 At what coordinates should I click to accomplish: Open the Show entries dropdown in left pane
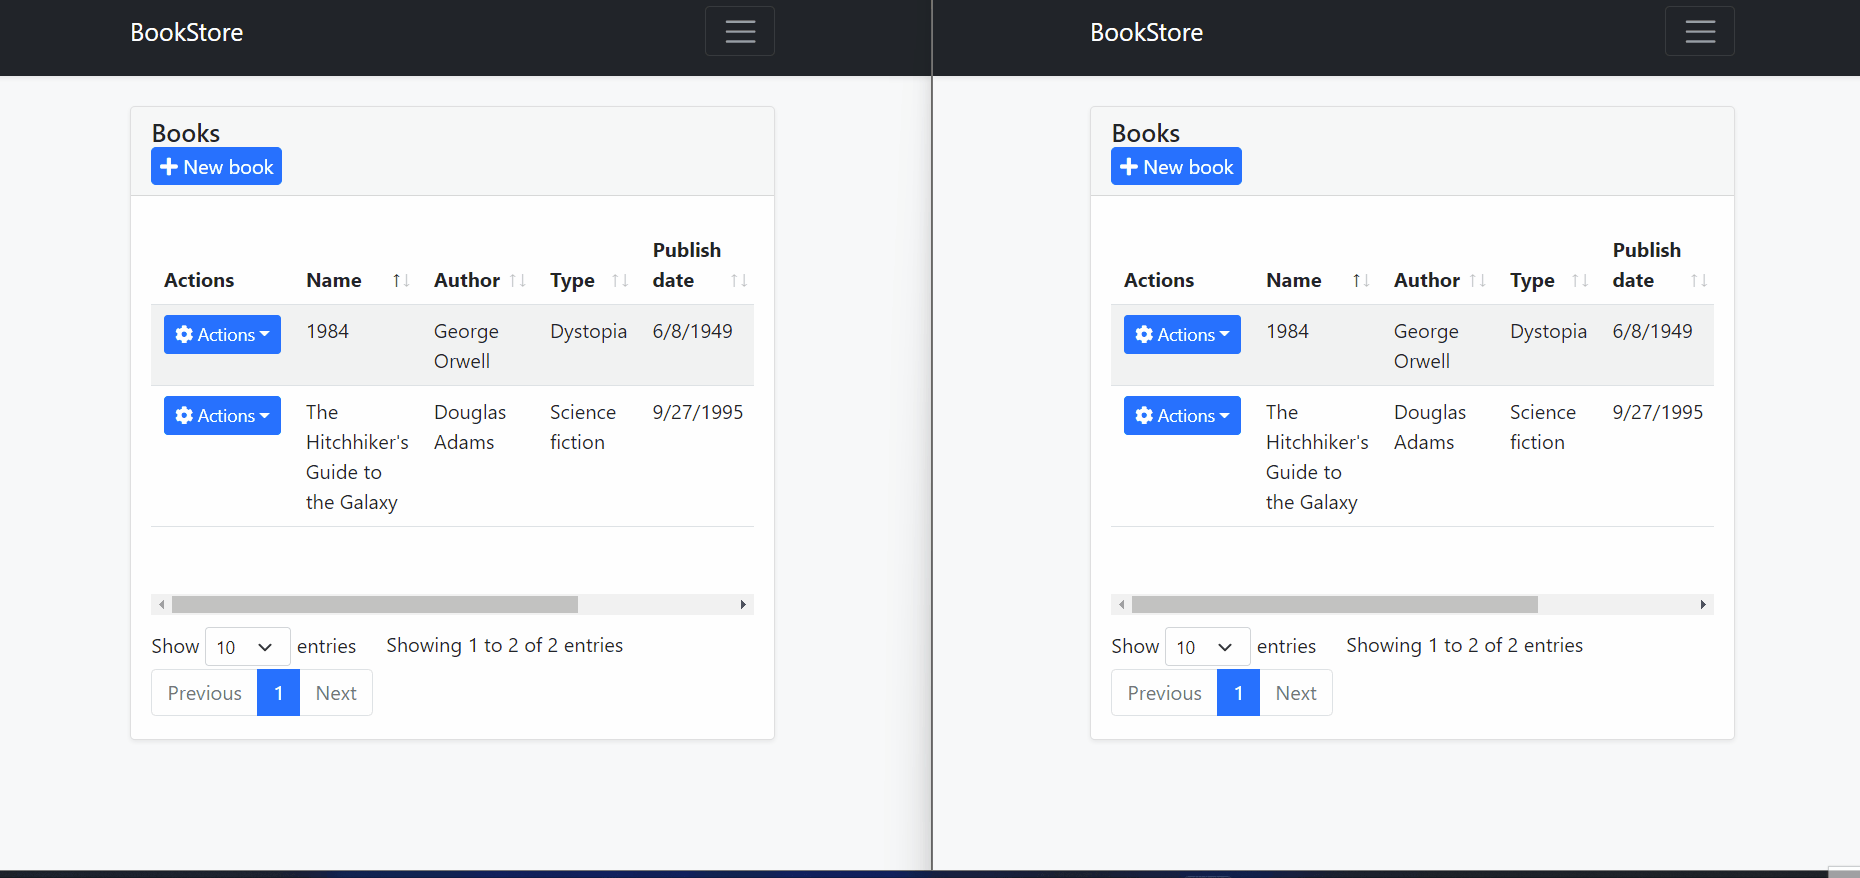pyautogui.click(x=247, y=647)
